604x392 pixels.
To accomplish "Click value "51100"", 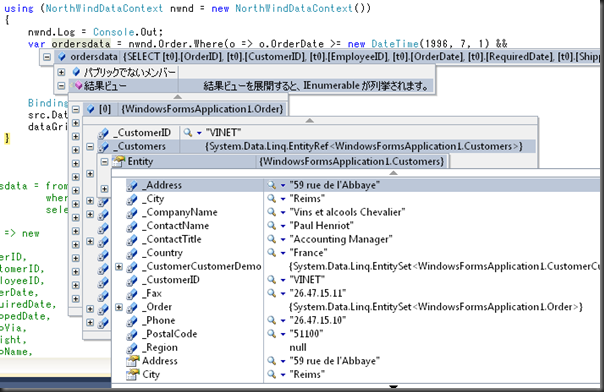I will [x=306, y=334].
